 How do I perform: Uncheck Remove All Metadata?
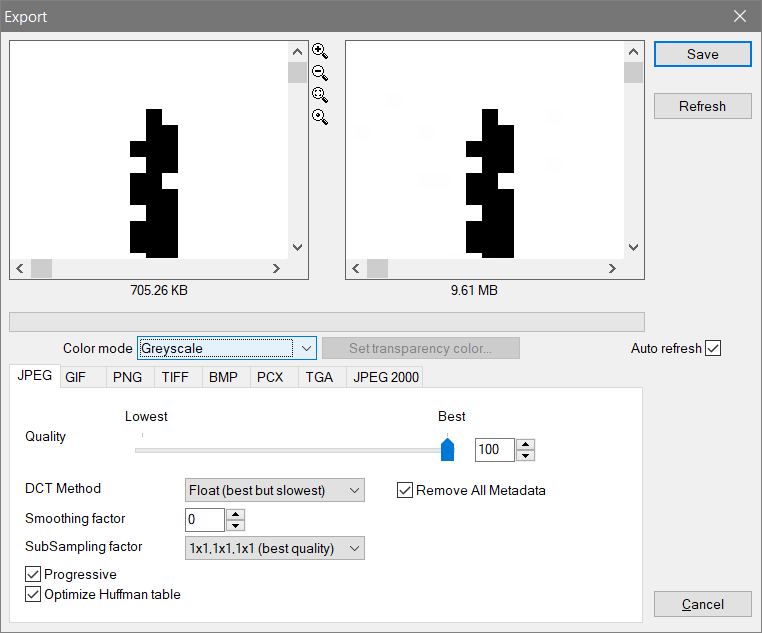[x=405, y=490]
